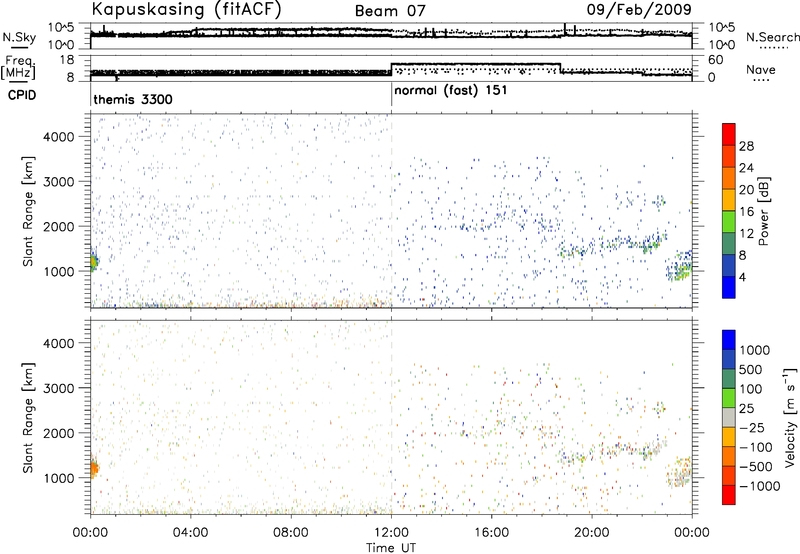800x554 pixels.
Task: Click the −1000 label on Velocity colorbar
Action: pos(760,486)
